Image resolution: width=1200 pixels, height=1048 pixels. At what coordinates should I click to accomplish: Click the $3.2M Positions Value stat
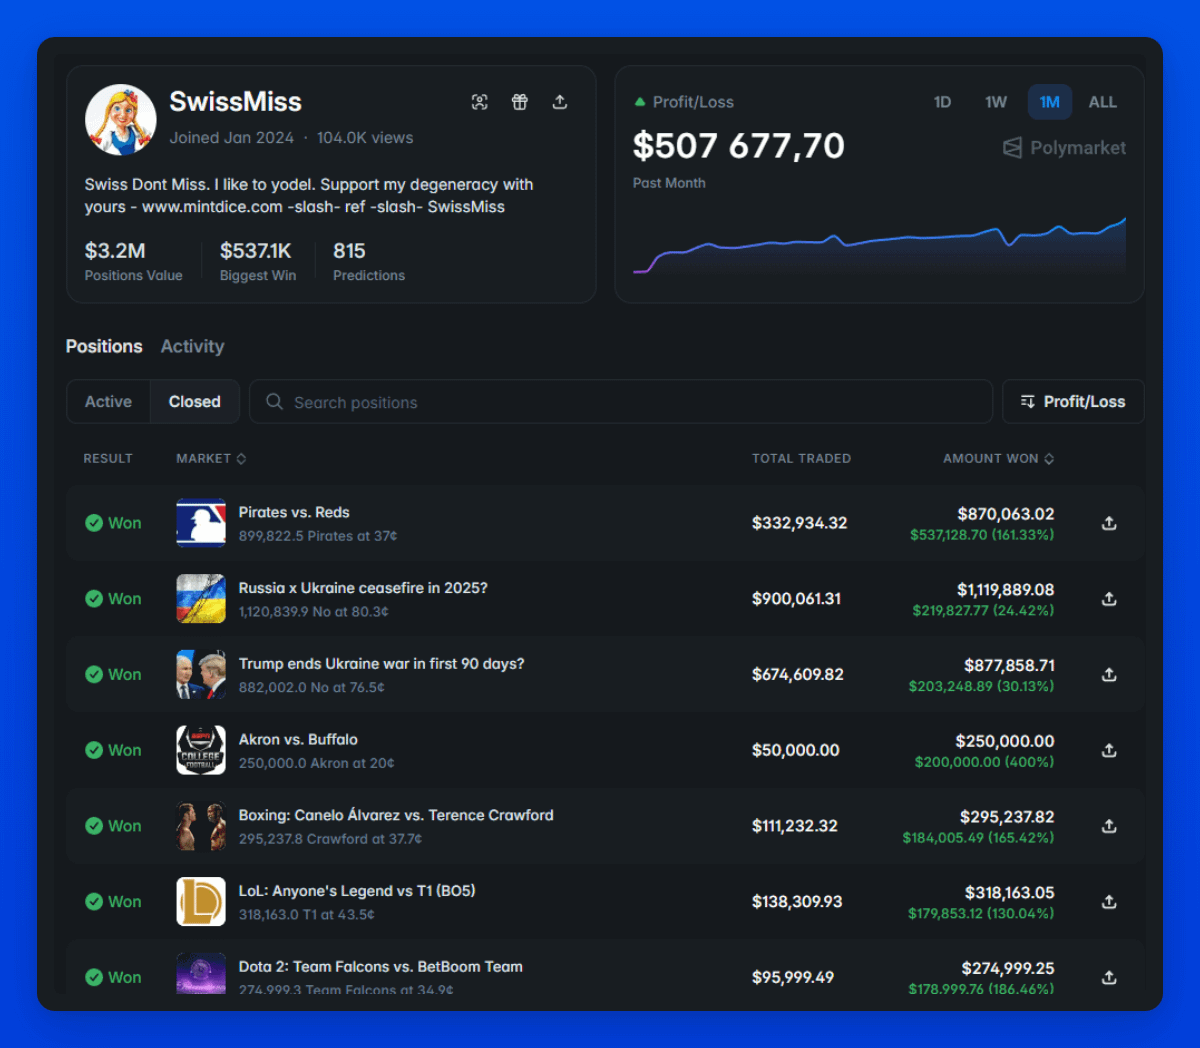(134, 261)
